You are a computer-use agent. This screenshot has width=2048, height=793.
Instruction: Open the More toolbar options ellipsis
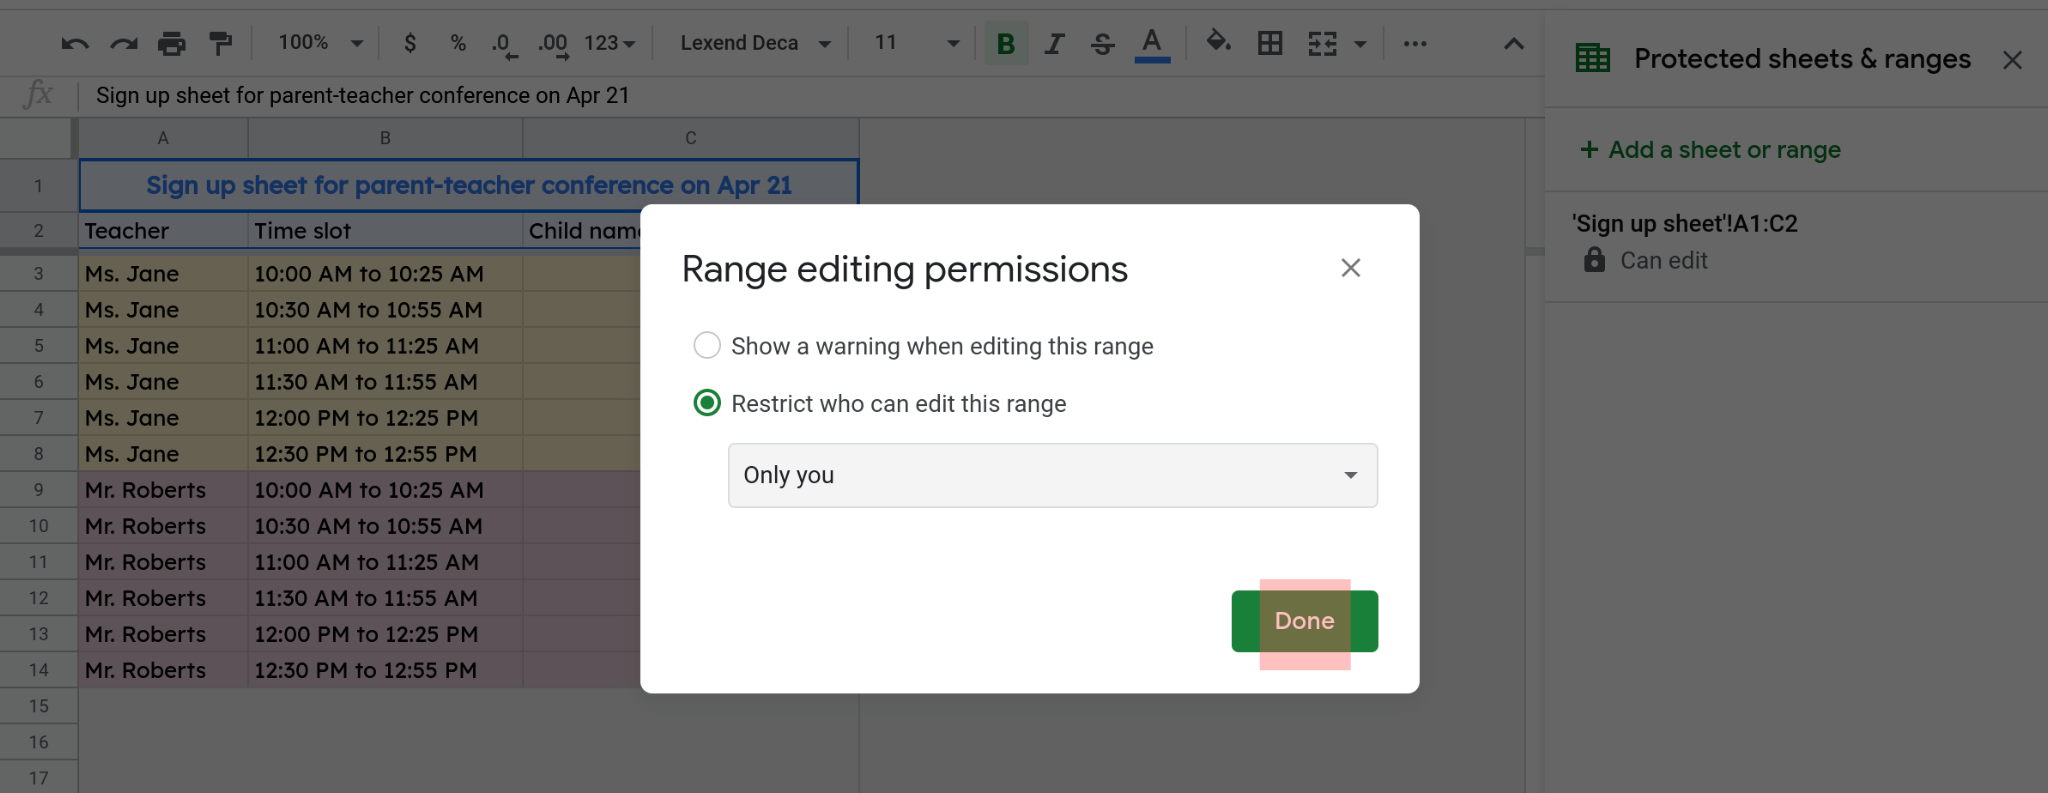click(x=1415, y=43)
